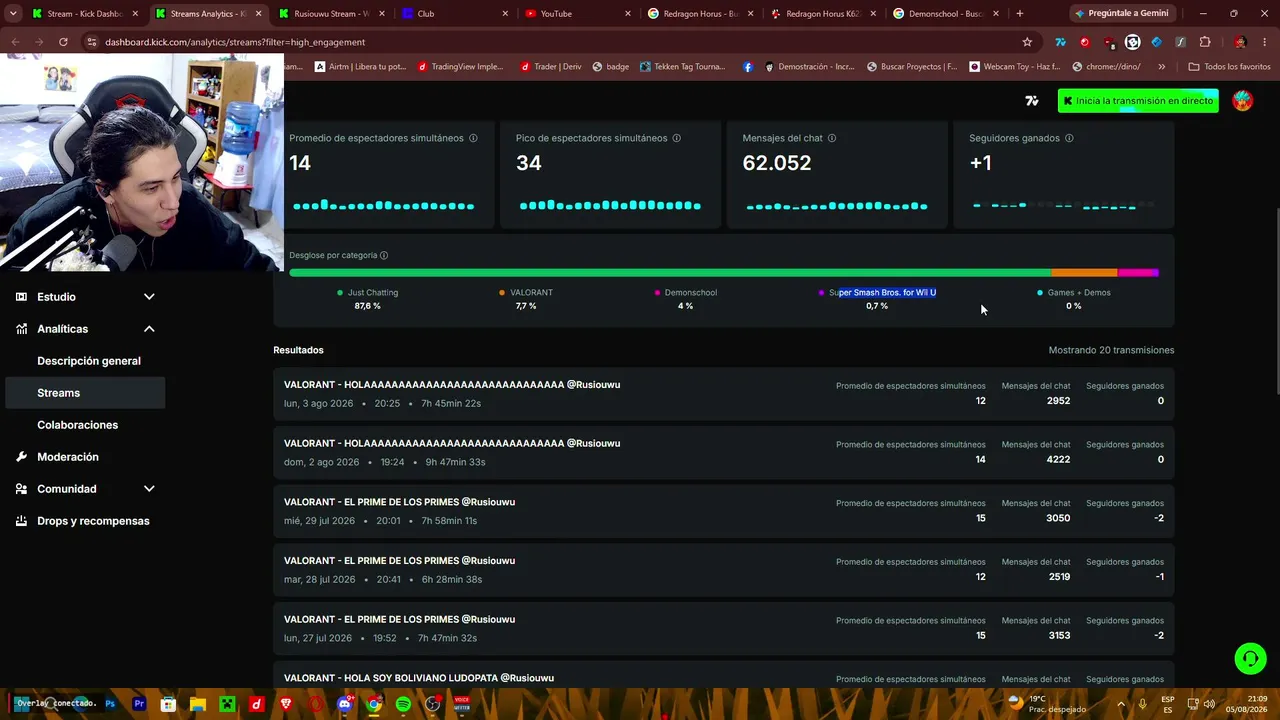Open Chrome three-dot menu
The width and height of the screenshot is (1280, 720).
[x=1265, y=42]
